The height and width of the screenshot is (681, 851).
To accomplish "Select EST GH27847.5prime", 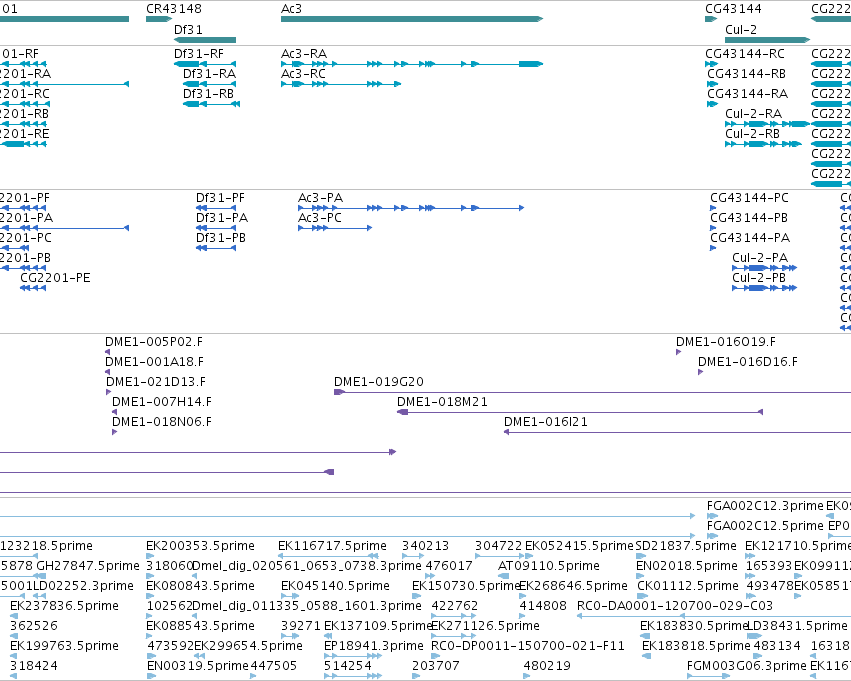I will point(40,576).
